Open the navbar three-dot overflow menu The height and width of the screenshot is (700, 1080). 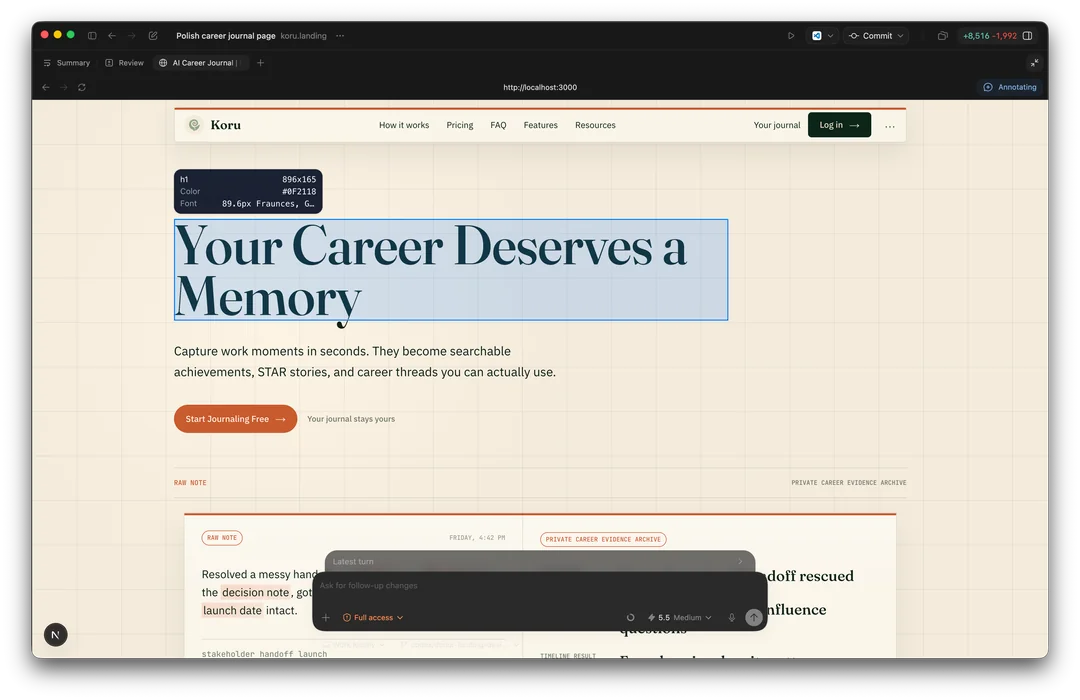890,126
